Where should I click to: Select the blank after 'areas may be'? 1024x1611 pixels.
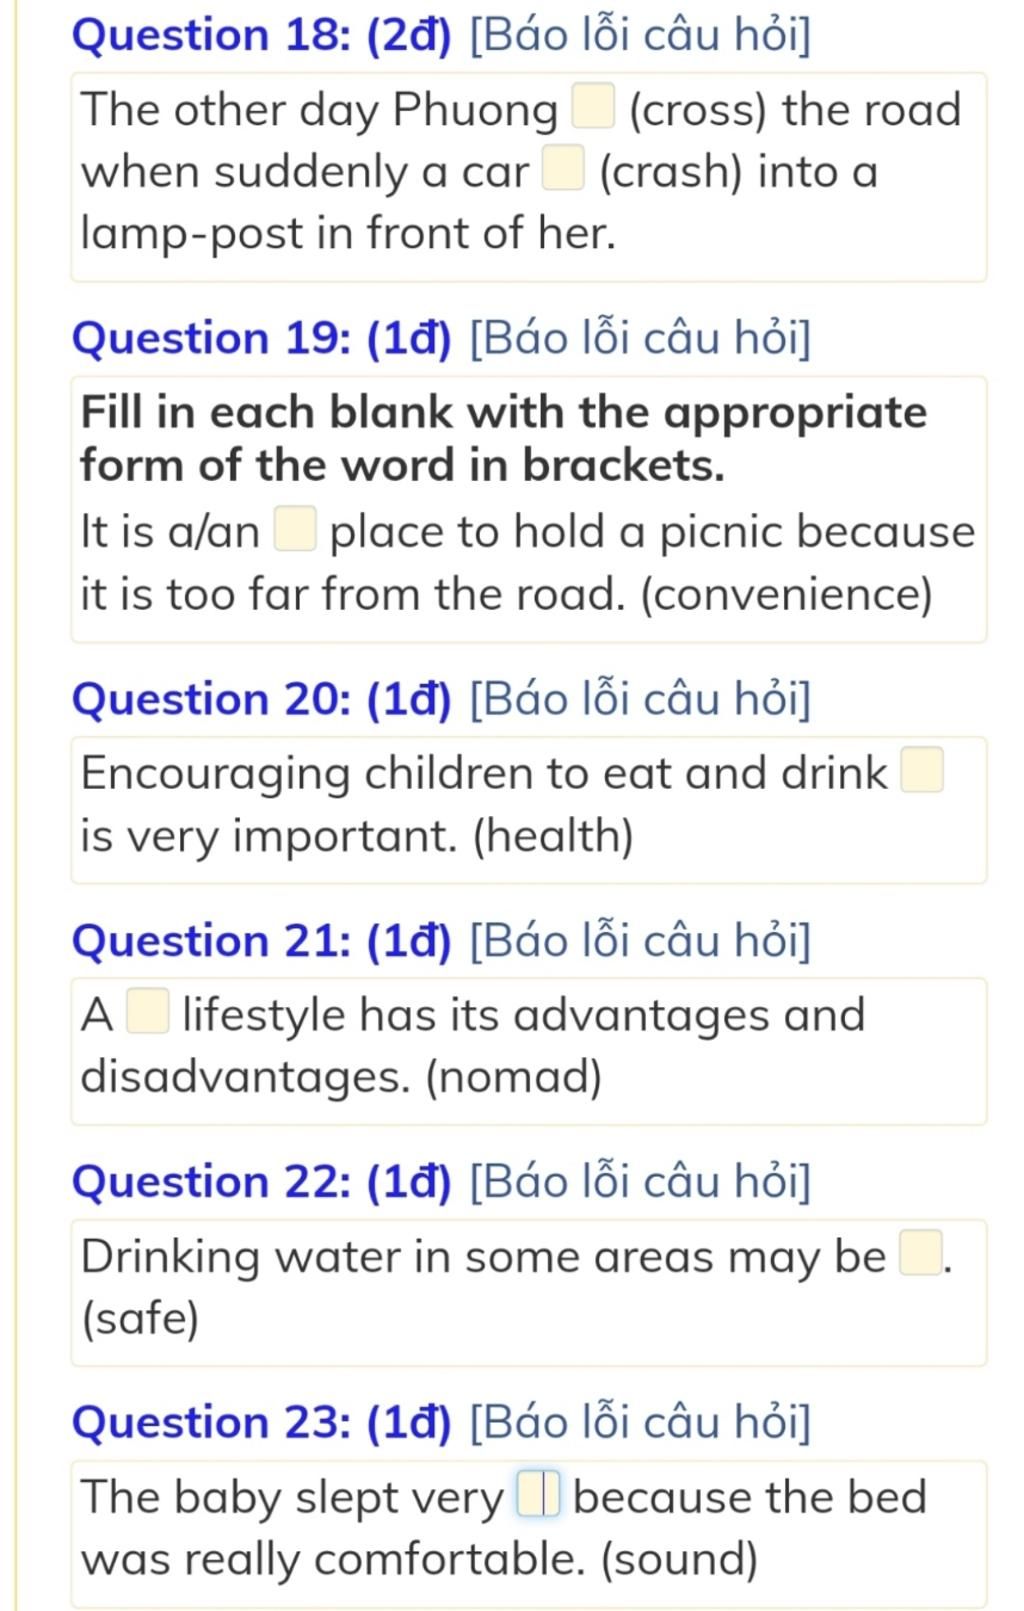(921, 1254)
